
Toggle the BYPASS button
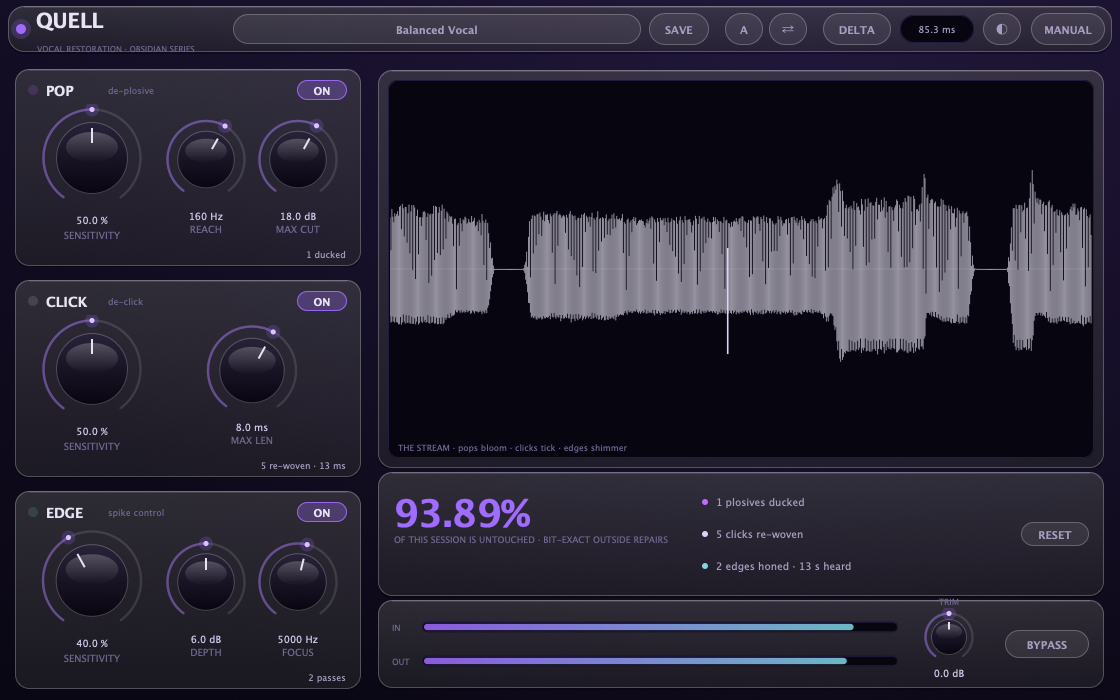pyautogui.click(x=1046, y=644)
